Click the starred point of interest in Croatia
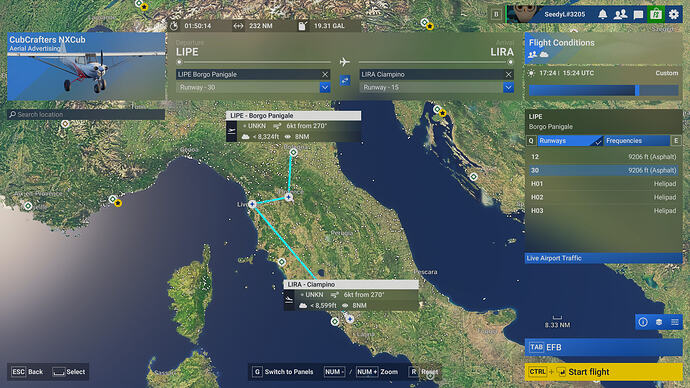 443,113
